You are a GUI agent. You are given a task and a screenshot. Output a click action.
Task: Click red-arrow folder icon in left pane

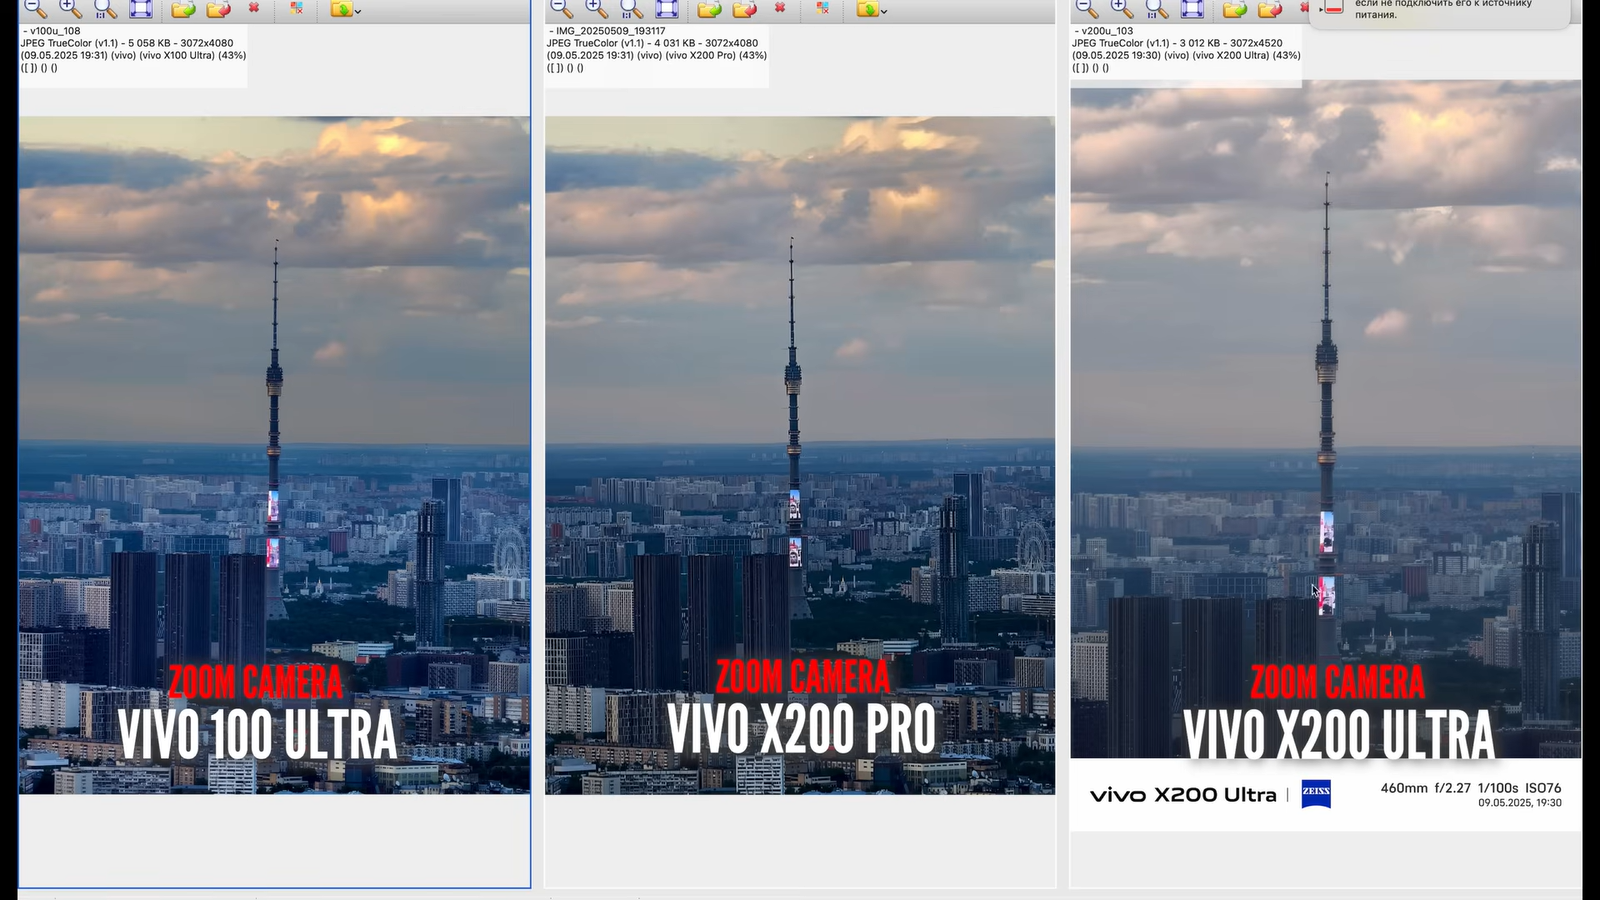(x=218, y=9)
